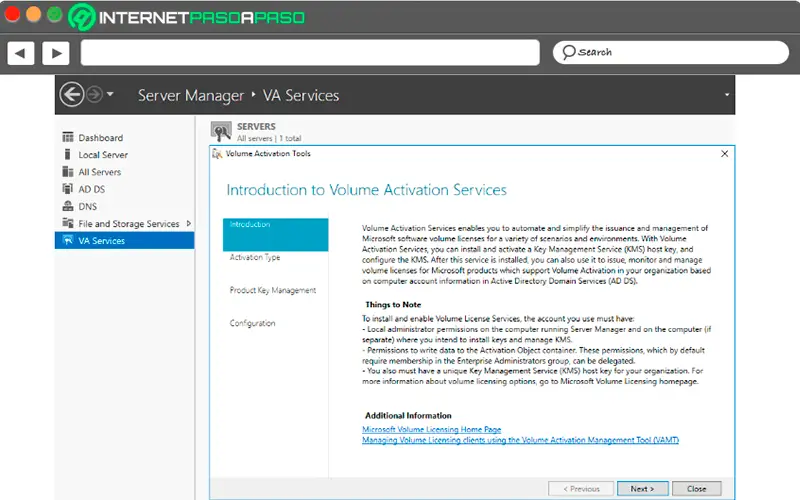Viewport: 800px width, 500px height.
Task: Open the navigation history dropdown arrow
Action: (110, 95)
